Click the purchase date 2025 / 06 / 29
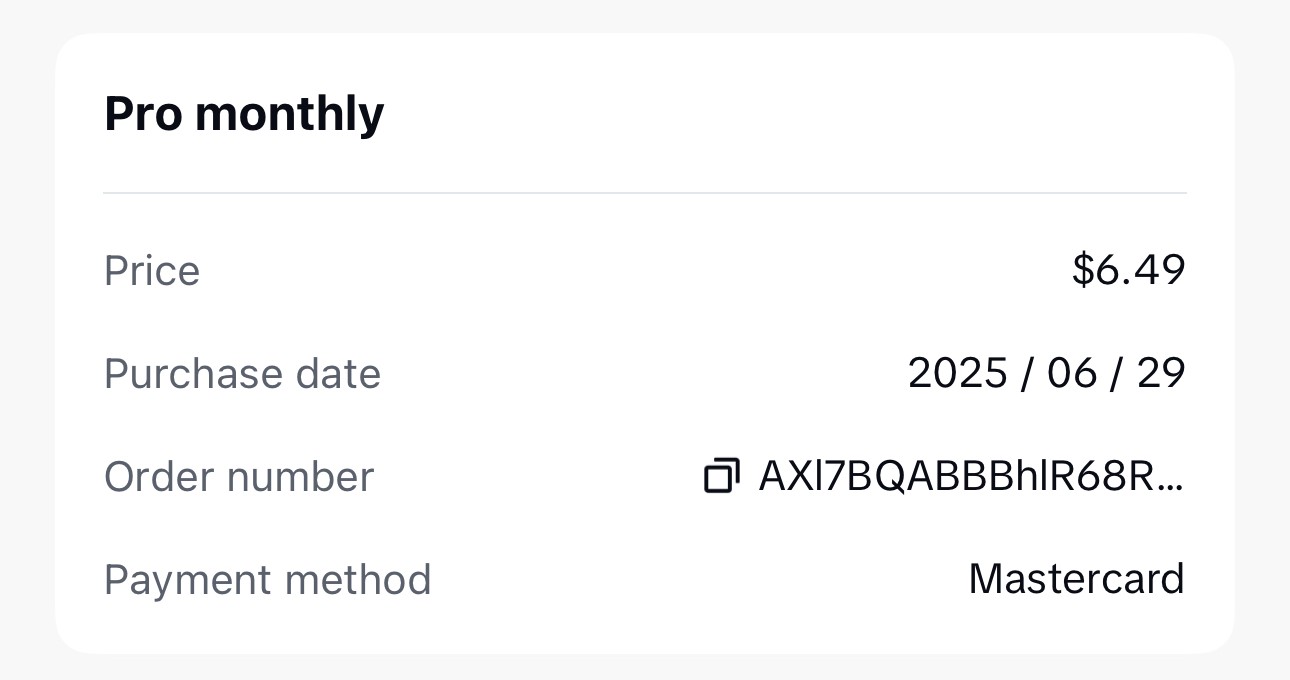 coord(1046,373)
